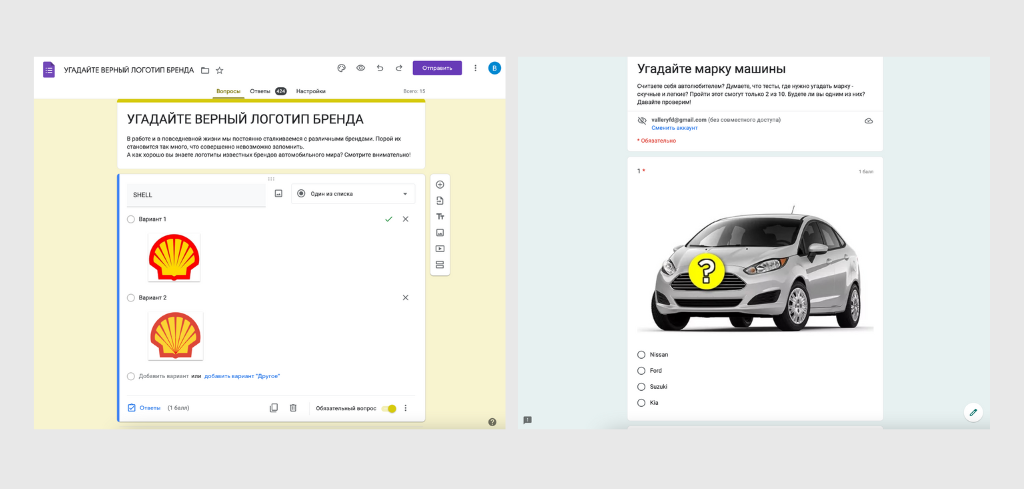Image resolution: width=1024 pixels, height=489 pixels.
Task: Open the three-dot more menu beside Отправить
Action: point(475,68)
